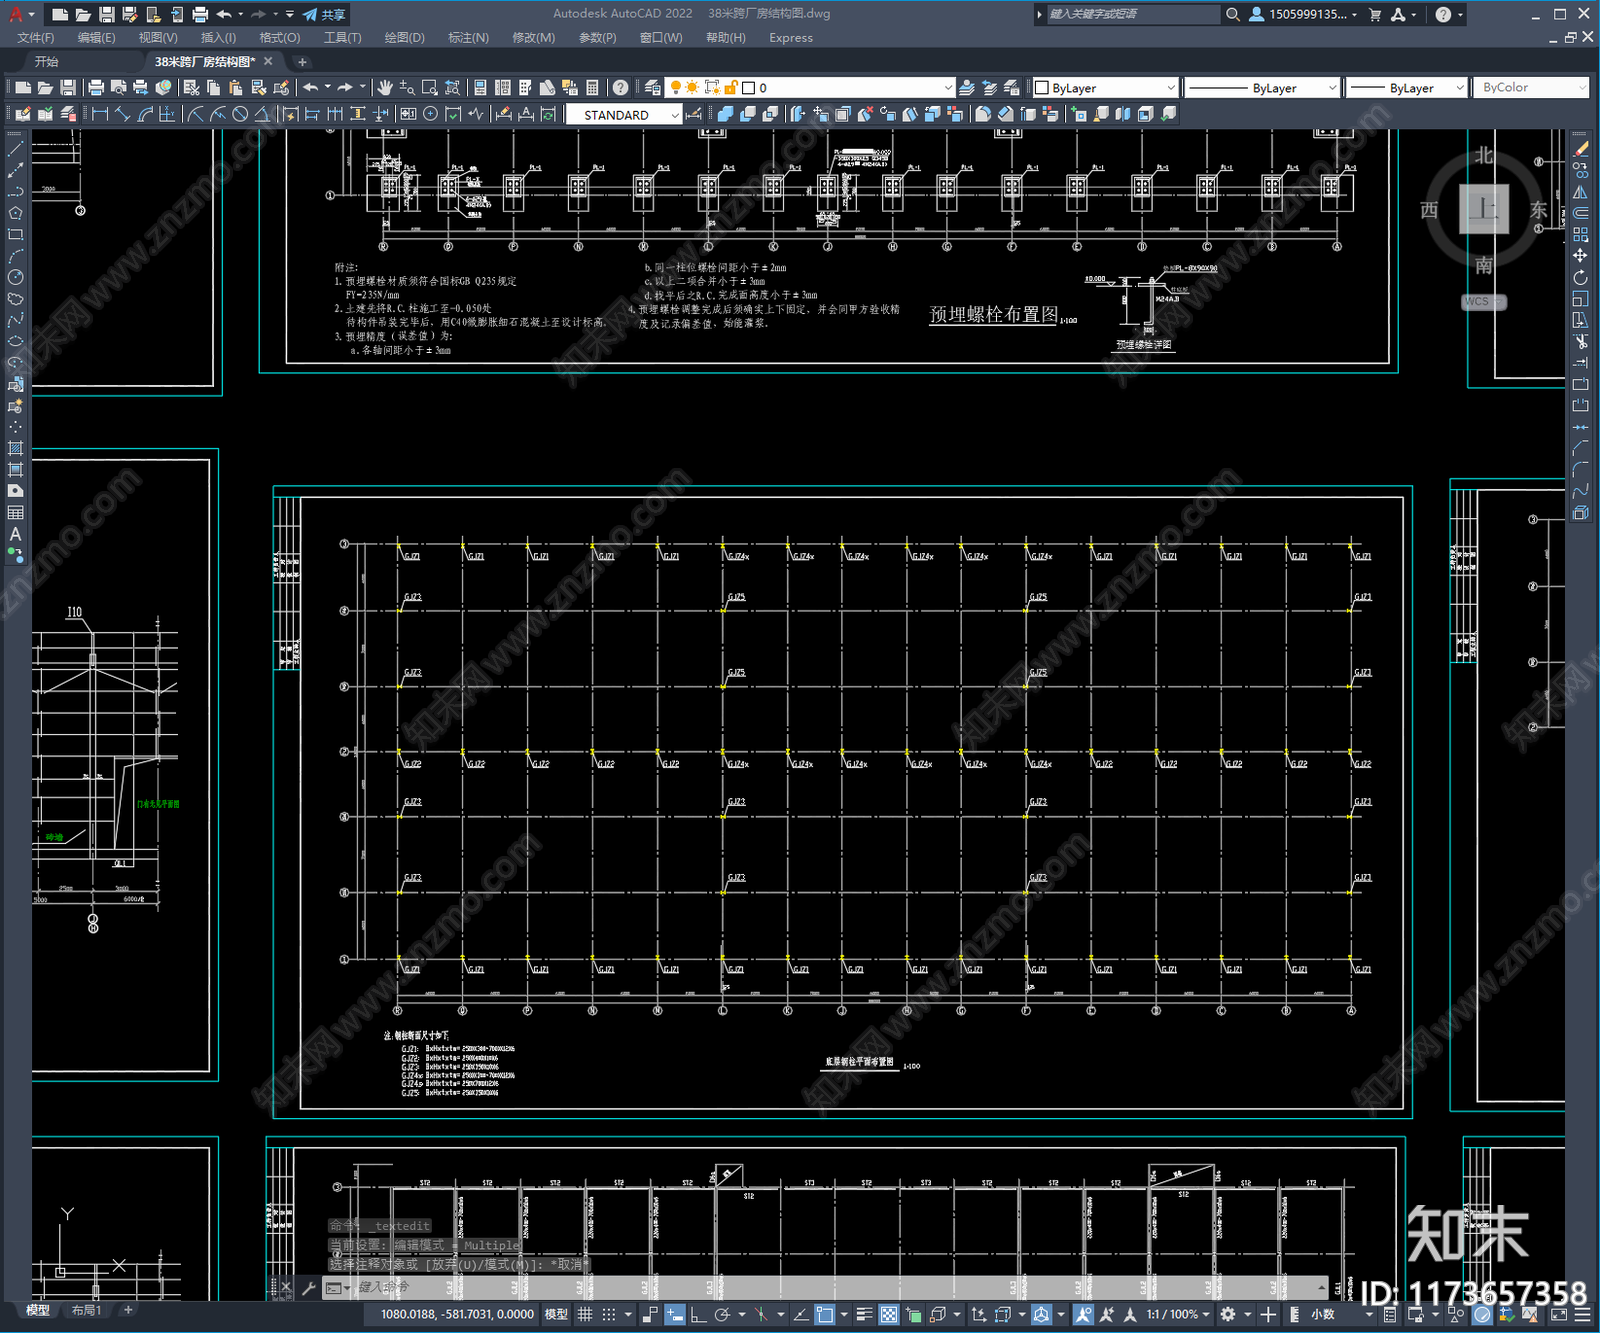Click the search magnifier icon in the title bar
This screenshot has height=1333, width=1600.
pyautogui.click(x=1233, y=14)
